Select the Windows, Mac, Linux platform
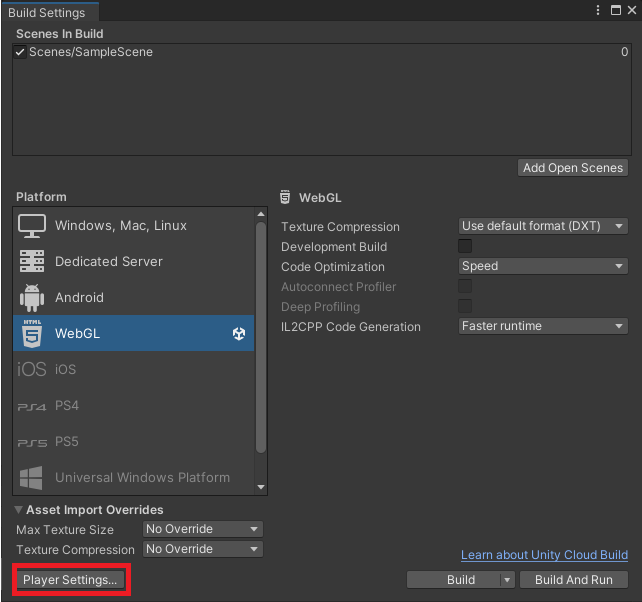The width and height of the screenshot is (642, 602). (133, 226)
